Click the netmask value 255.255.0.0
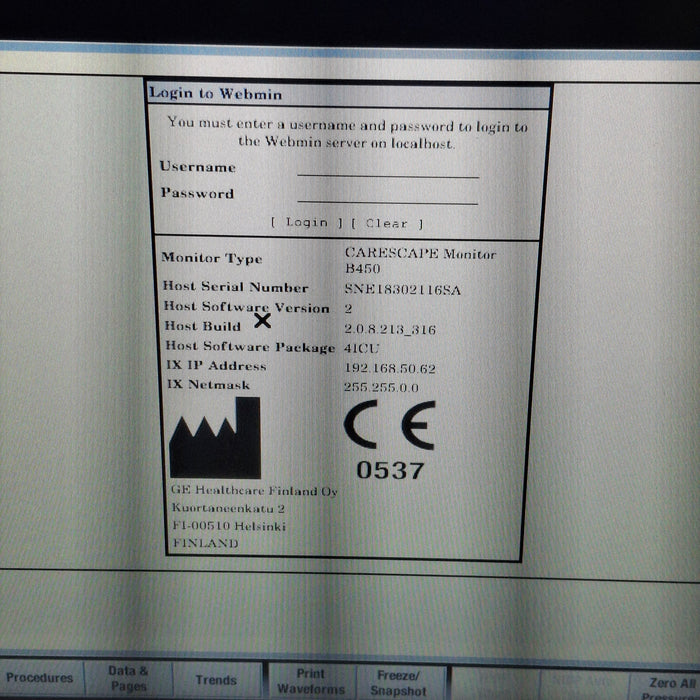Image resolution: width=700 pixels, height=700 pixels. pos(381,387)
